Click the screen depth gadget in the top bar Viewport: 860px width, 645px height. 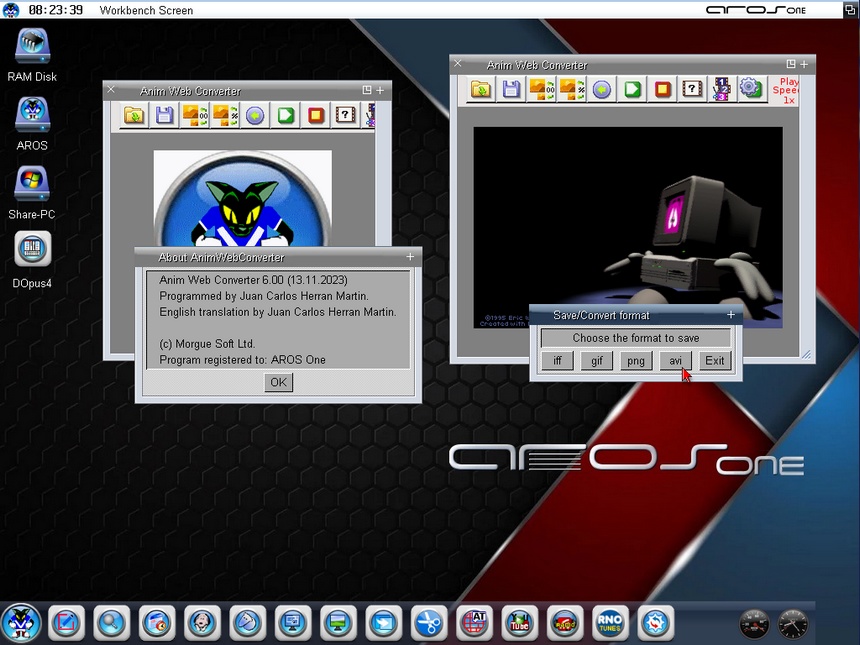850,9
